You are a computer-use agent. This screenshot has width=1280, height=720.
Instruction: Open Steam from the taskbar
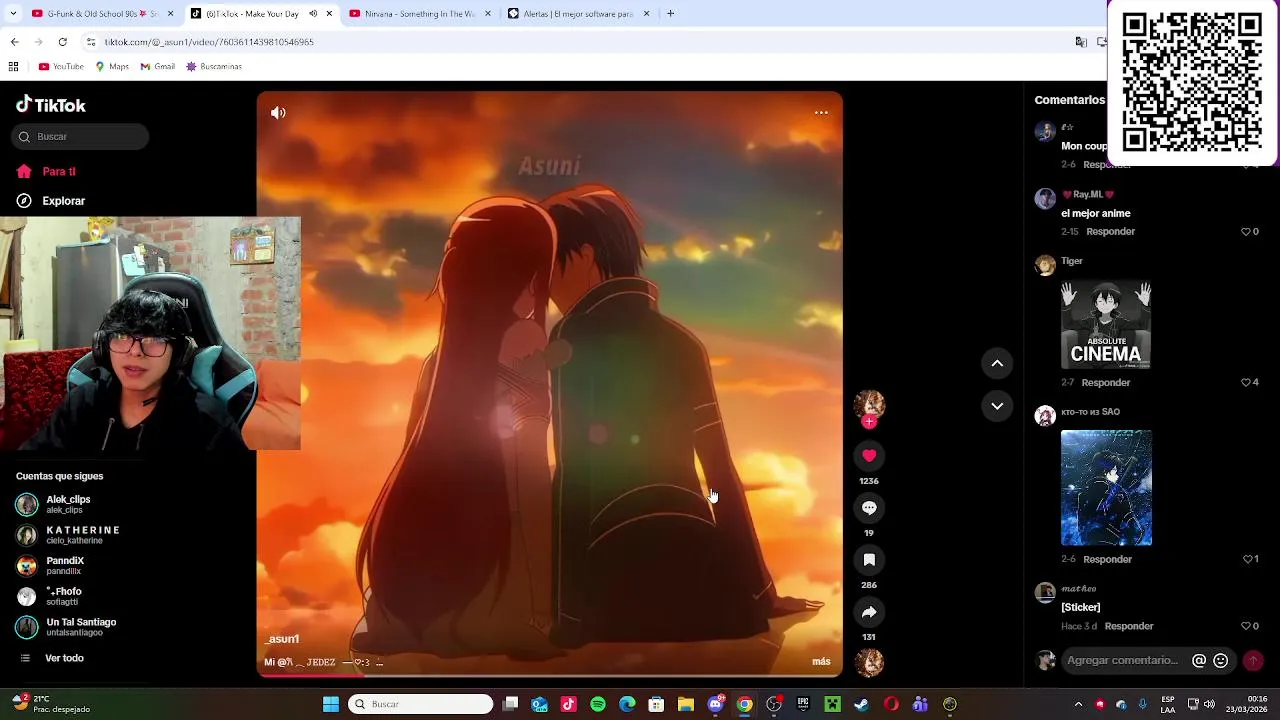(861, 704)
